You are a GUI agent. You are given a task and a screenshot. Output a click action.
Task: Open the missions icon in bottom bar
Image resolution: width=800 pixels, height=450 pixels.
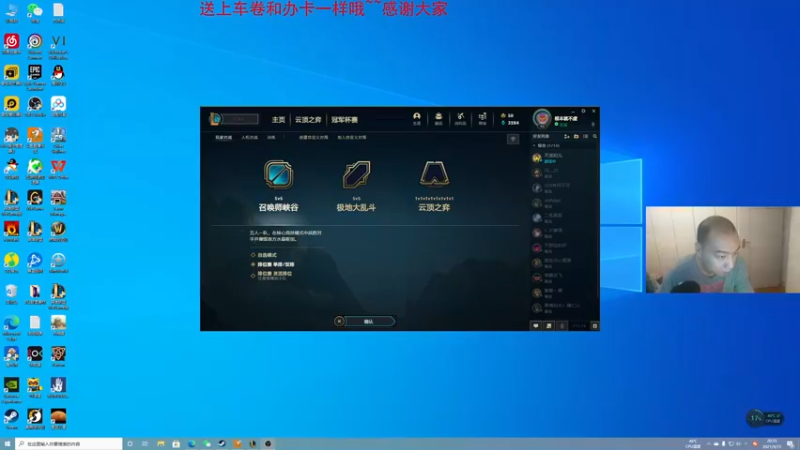pyautogui.click(x=549, y=326)
